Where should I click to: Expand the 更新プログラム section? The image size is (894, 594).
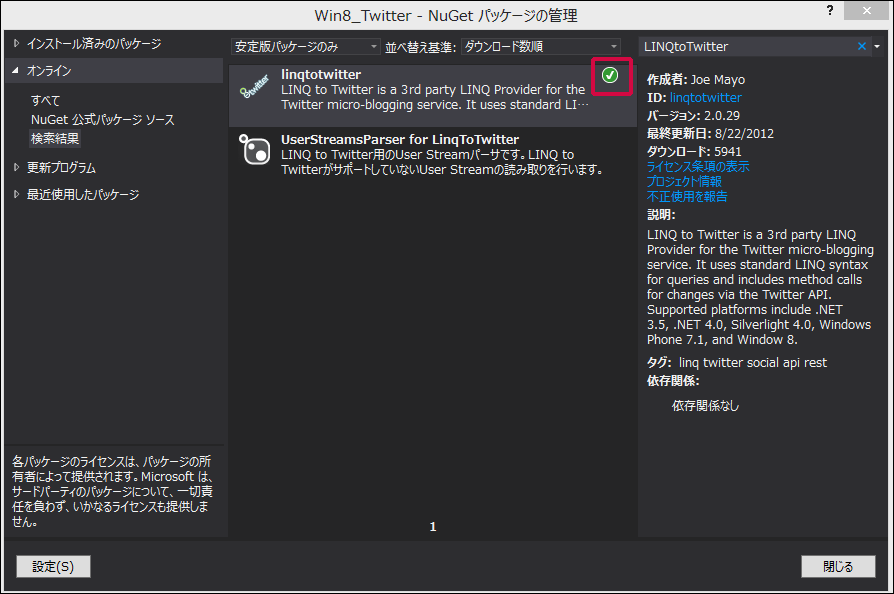[16, 167]
